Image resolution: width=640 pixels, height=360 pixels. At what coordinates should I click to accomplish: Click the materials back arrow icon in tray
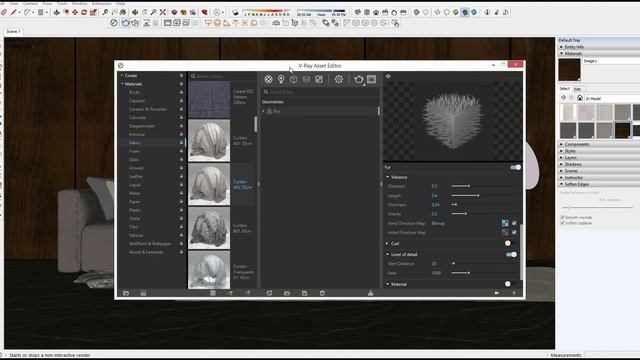563,98
